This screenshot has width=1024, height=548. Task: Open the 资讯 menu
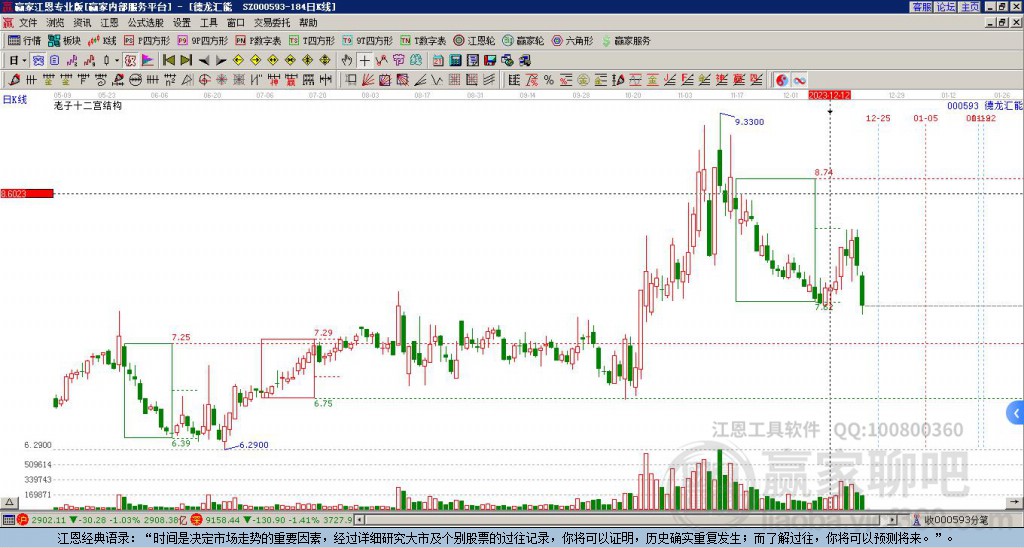pos(82,23)
